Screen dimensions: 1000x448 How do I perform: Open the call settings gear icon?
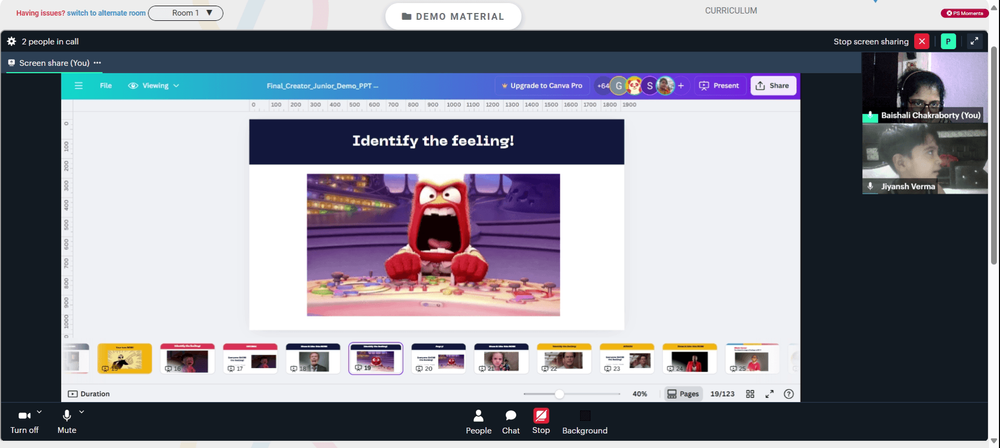point(11,41)
